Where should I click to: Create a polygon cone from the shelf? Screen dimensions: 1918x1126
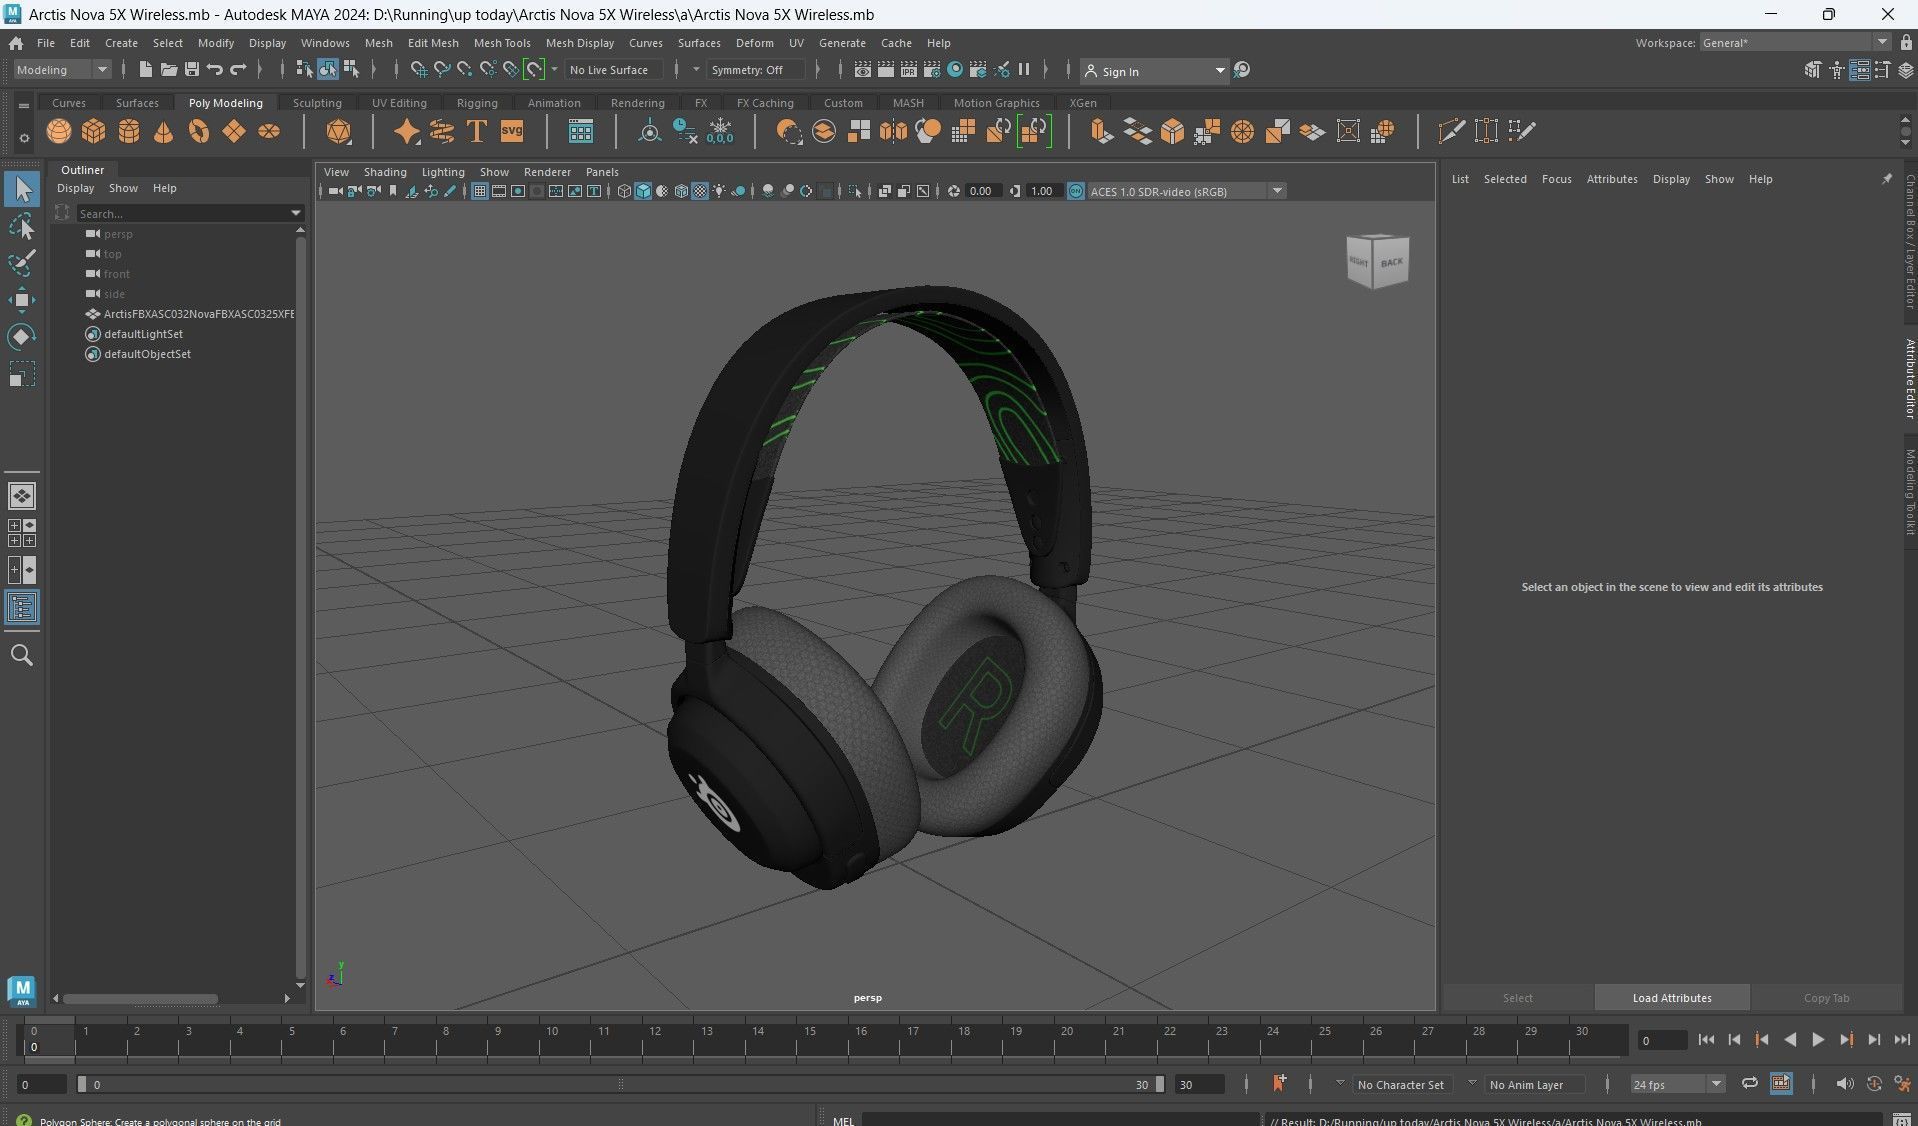(164, 131)
